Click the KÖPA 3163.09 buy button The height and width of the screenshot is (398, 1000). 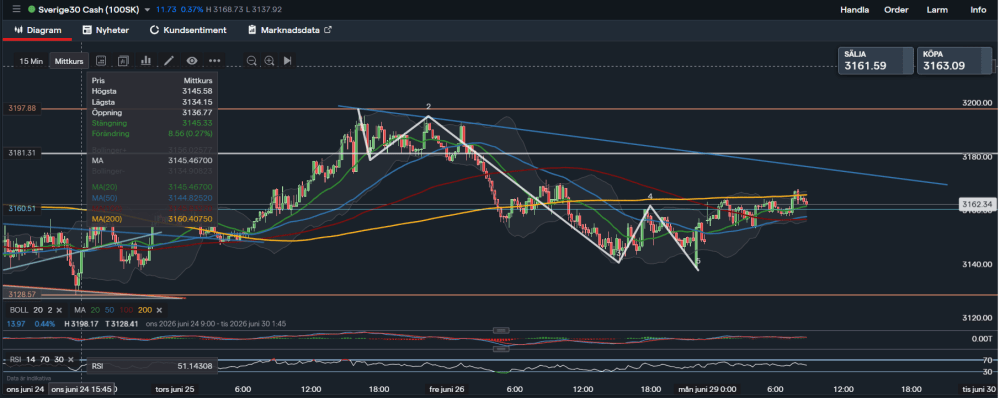pyautogui.click(x=954, y=61)
